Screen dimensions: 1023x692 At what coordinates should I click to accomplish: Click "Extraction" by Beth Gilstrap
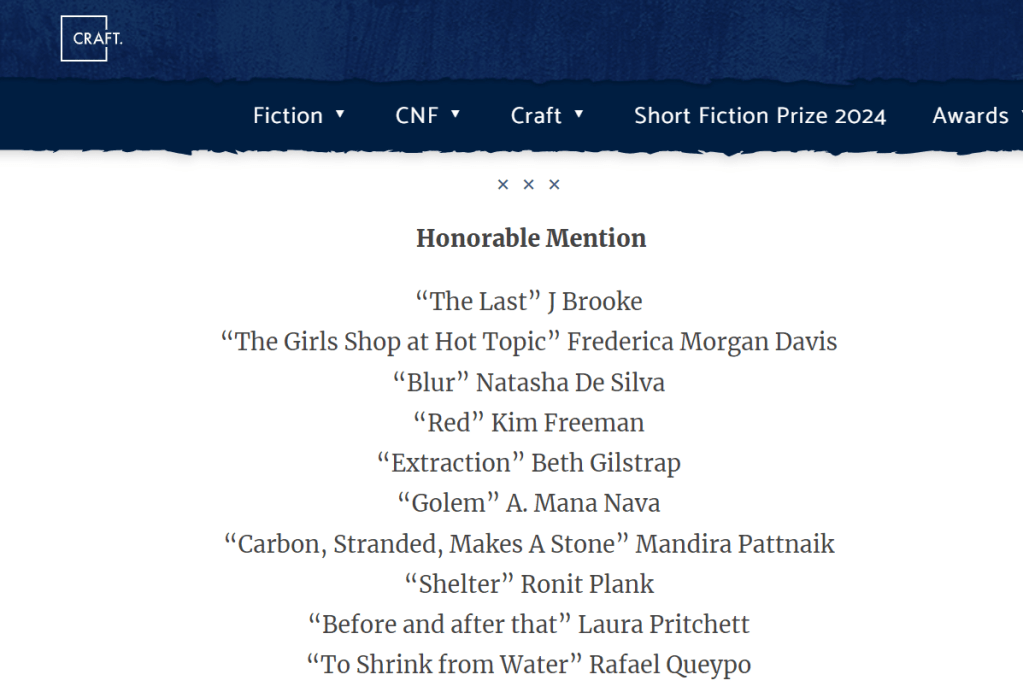(x=528, y=463)
